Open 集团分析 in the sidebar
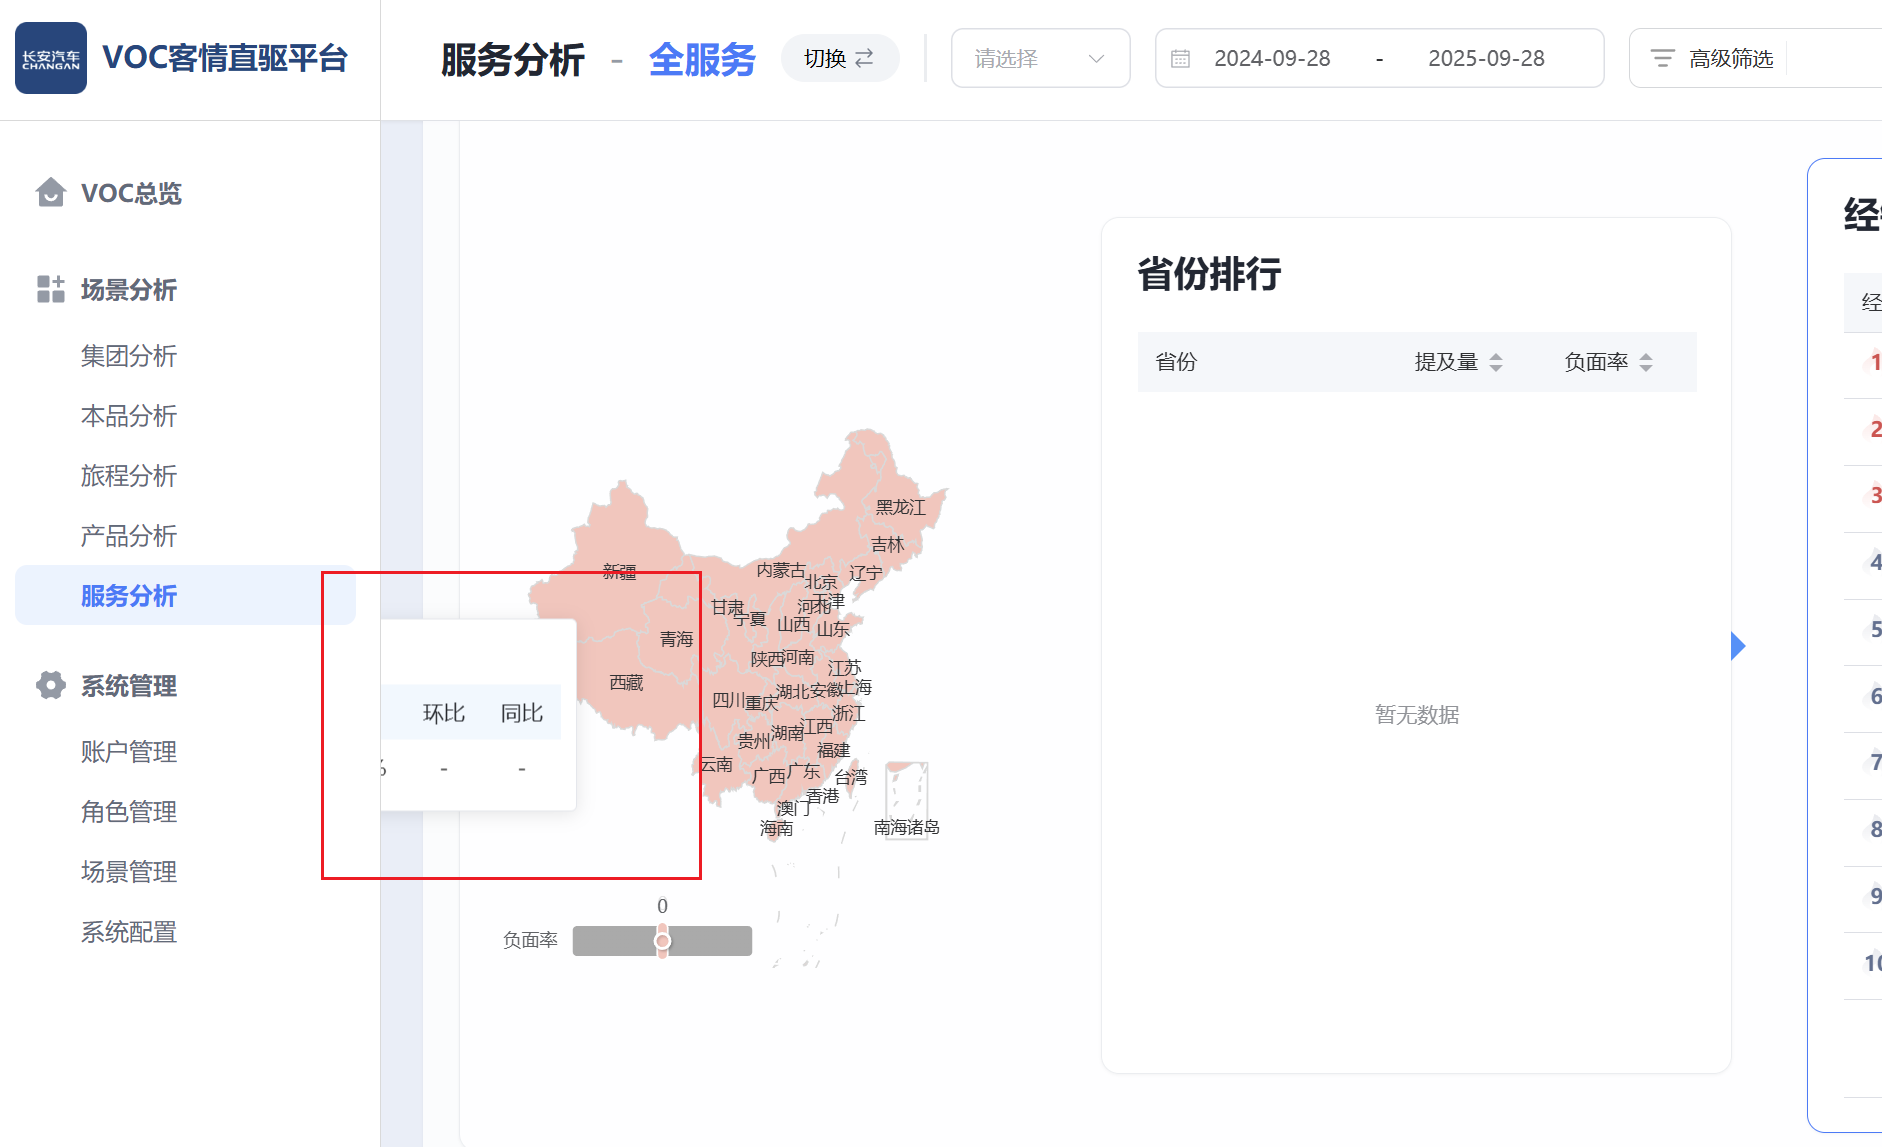Screen dimensions: 1882x1147 coord(128,356)
